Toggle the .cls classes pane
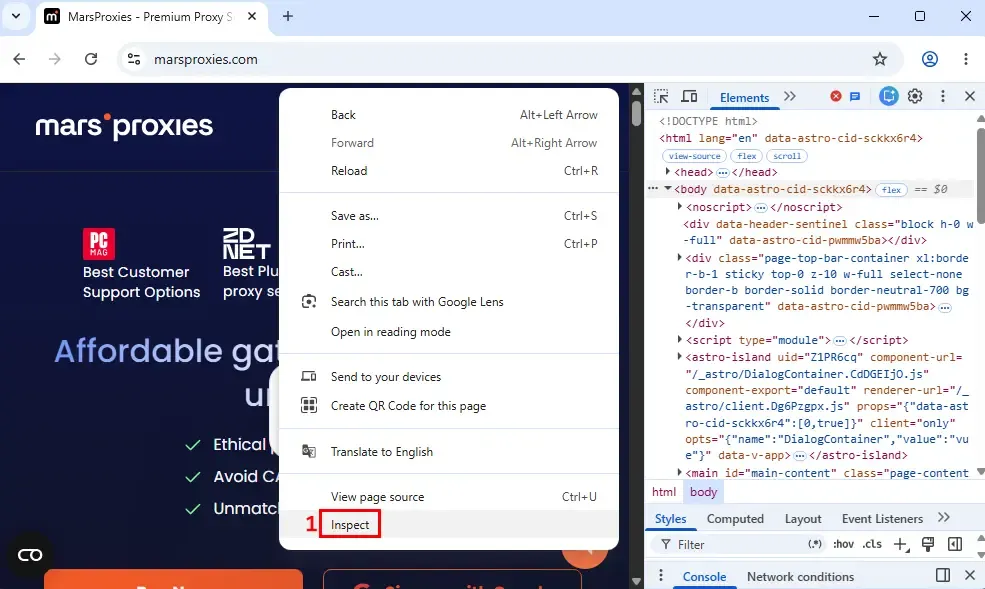Screen dimensions: 985x589 tap(872, 544)
